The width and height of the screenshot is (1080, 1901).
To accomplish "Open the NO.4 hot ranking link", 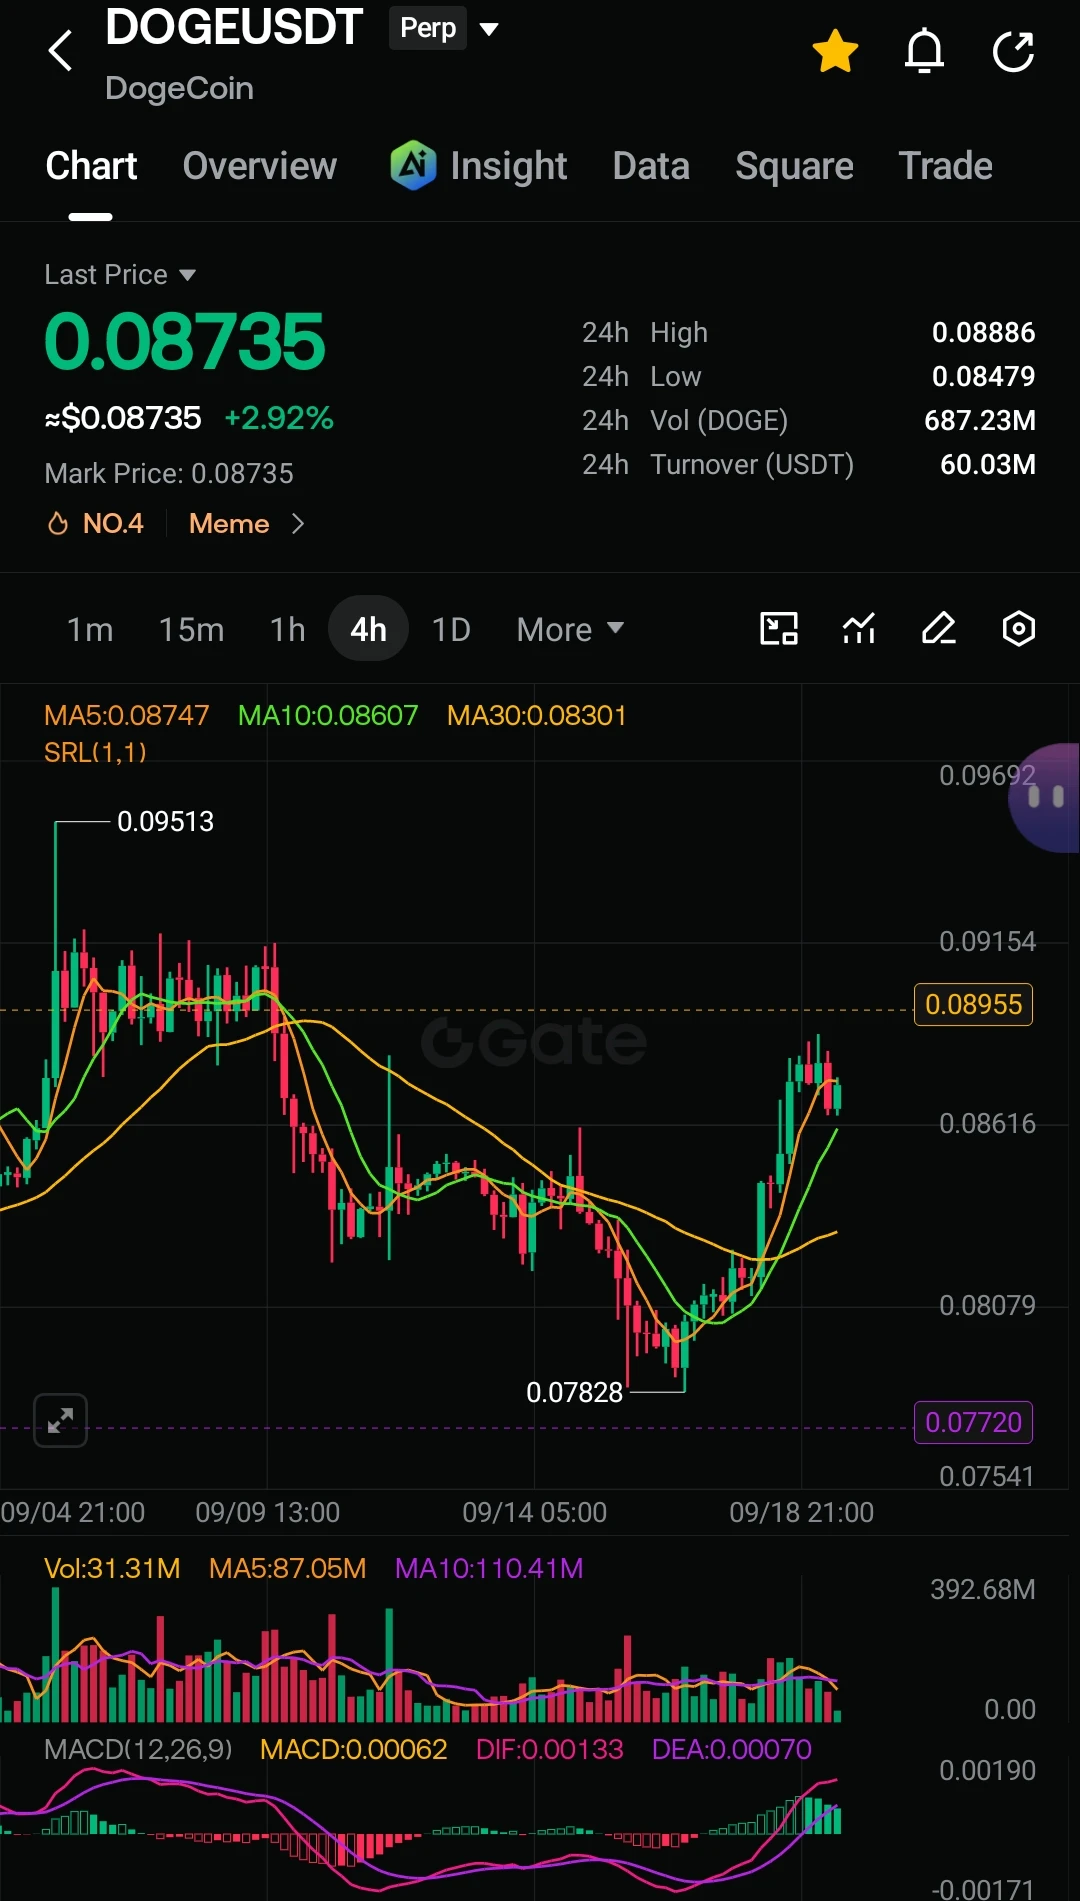I will tap(97, 523).
